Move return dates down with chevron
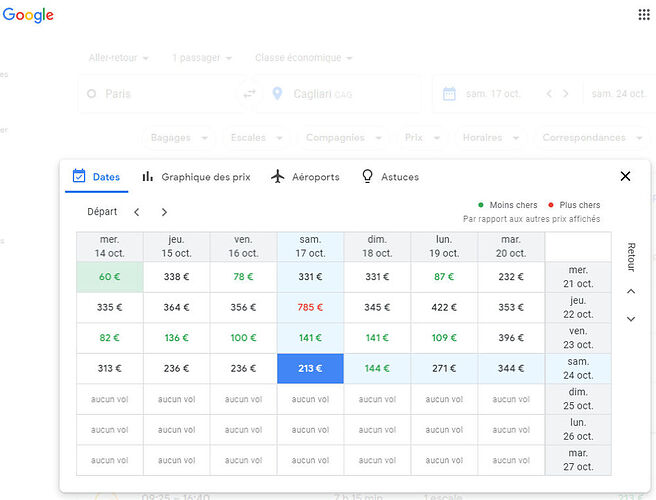Screen dimensions: 656x500 [631, 319]
